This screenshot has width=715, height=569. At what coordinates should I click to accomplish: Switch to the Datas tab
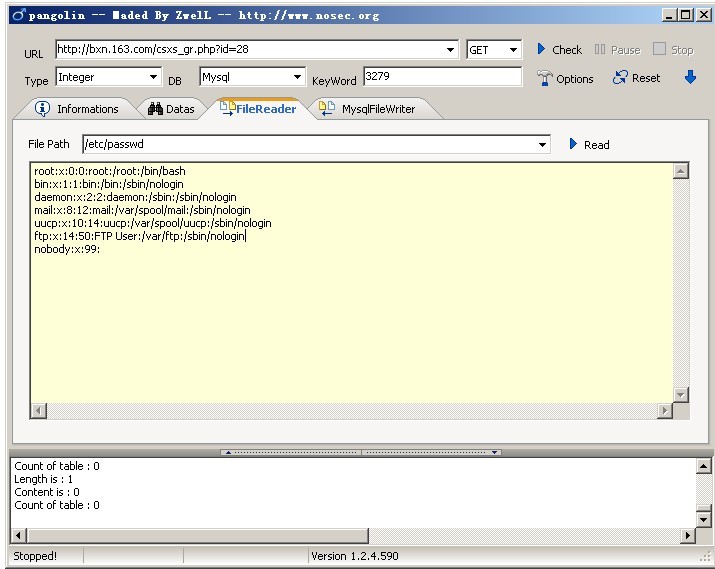[171, 109]
